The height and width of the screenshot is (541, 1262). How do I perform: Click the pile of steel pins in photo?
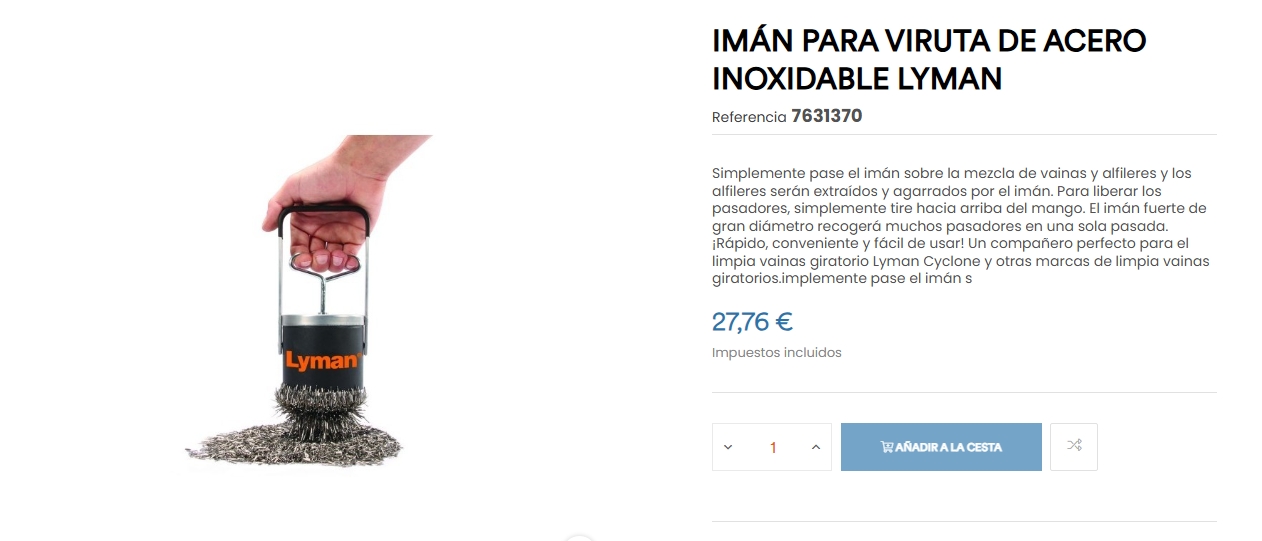297,432
